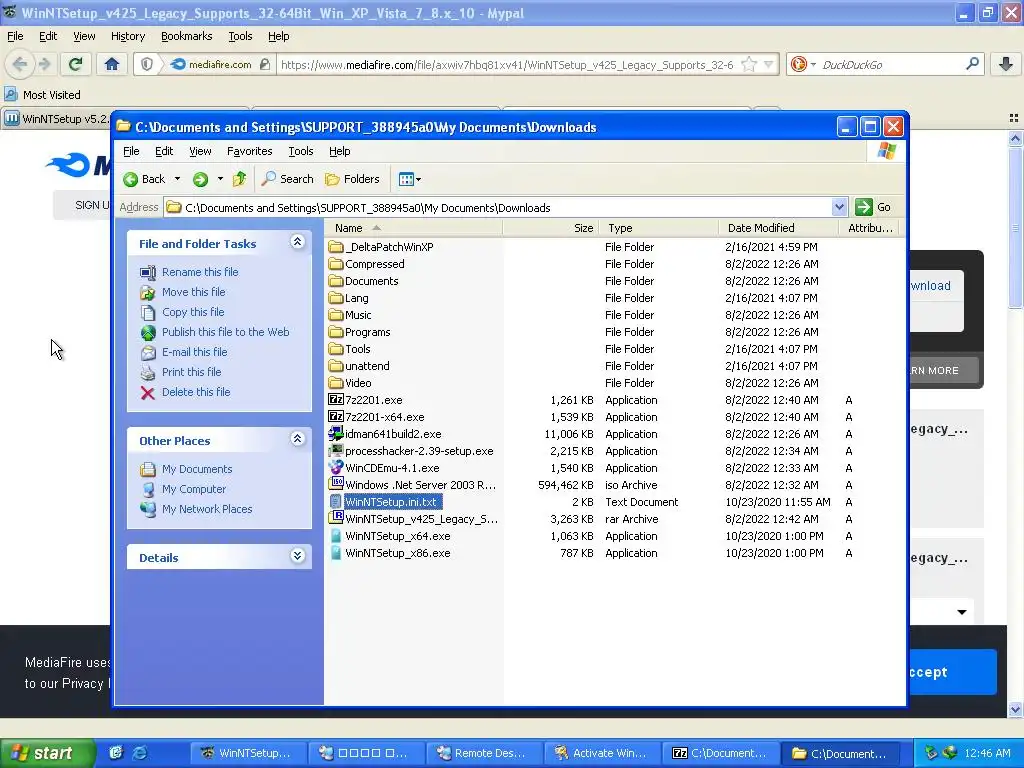Select WinNTSetup_v425_Legacy rar archive icon

(x=336, y=519)
